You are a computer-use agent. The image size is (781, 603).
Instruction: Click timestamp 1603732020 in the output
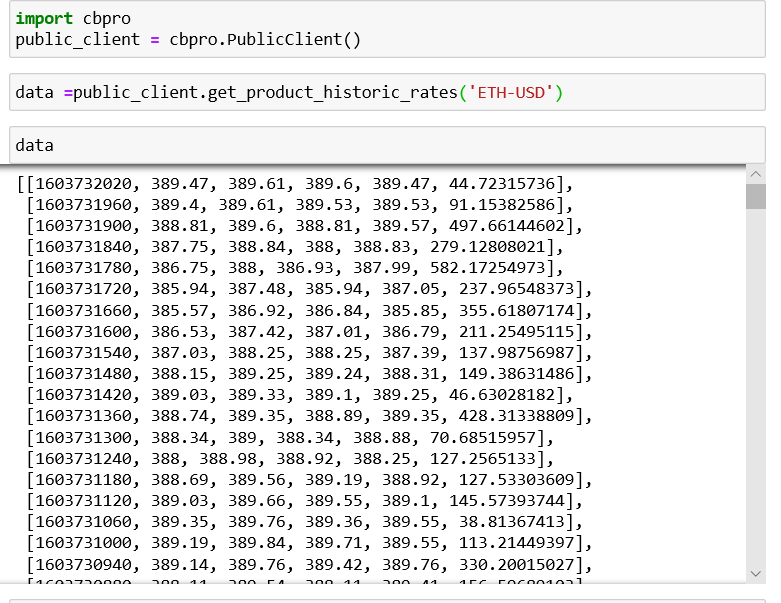point(83,184)
